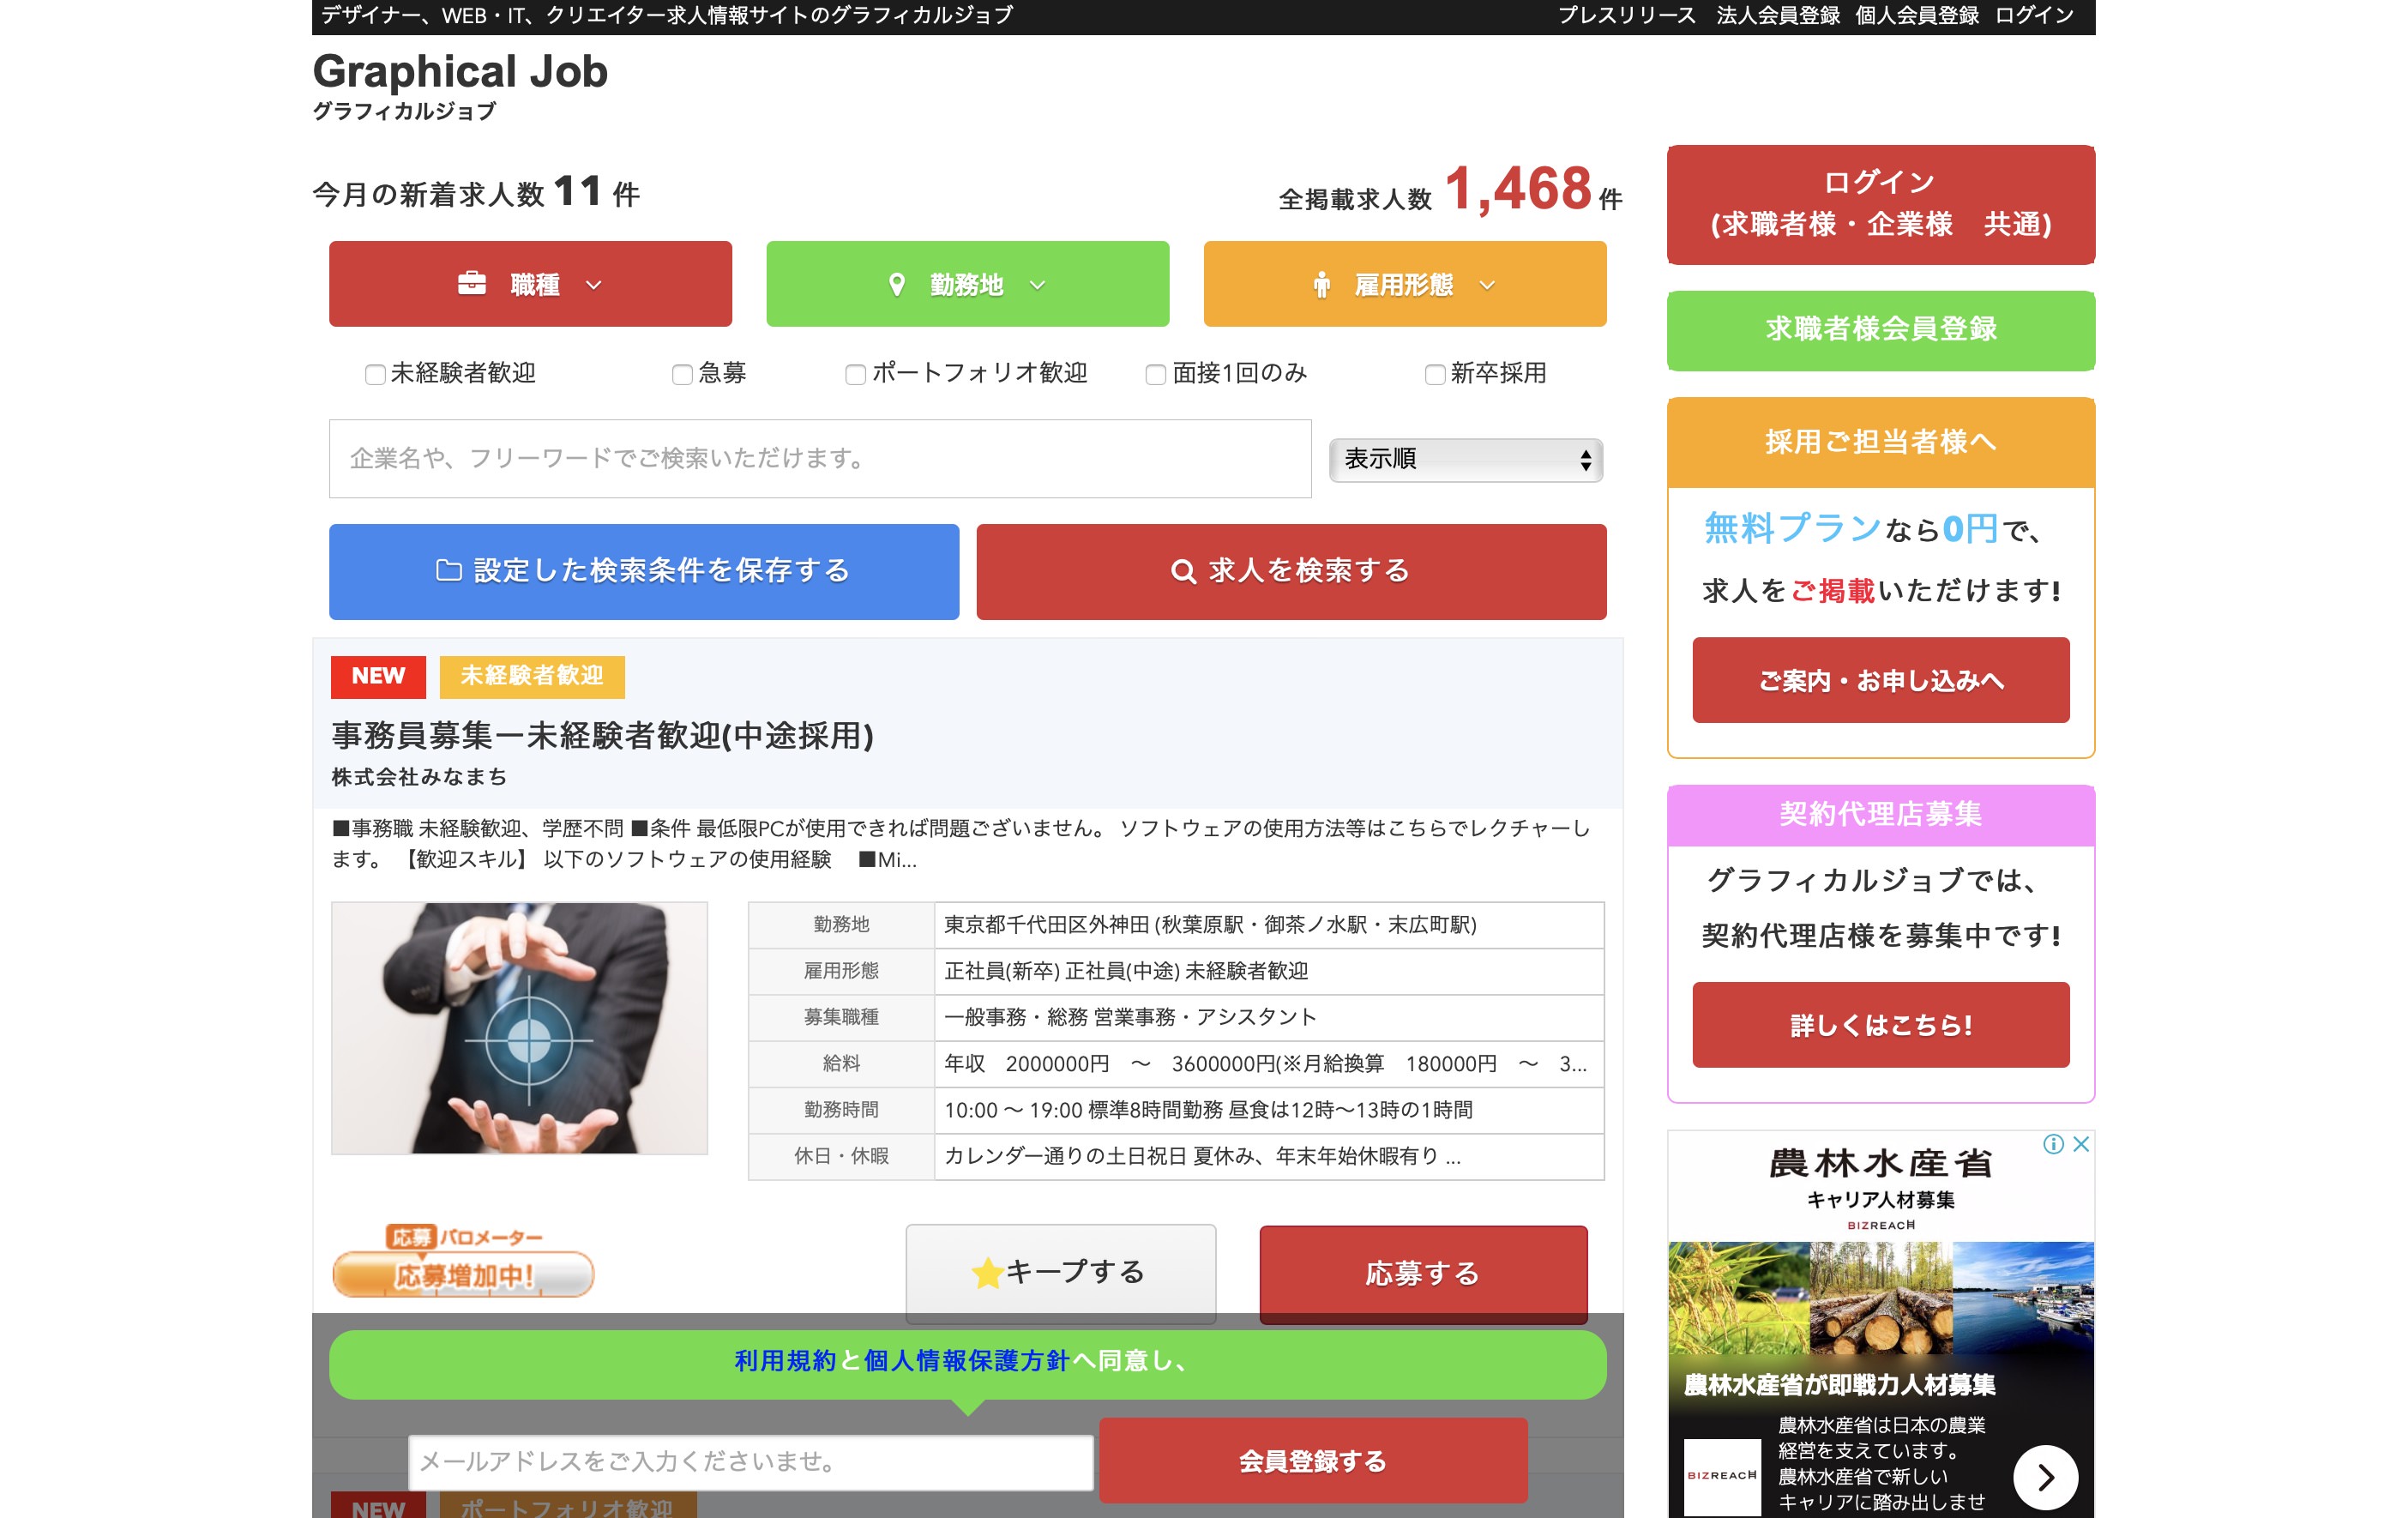Click キープする button
Image resolution: width=2408 pixels, height=1518 pixels.
pyautogui.click(x=1061, y=1273)
